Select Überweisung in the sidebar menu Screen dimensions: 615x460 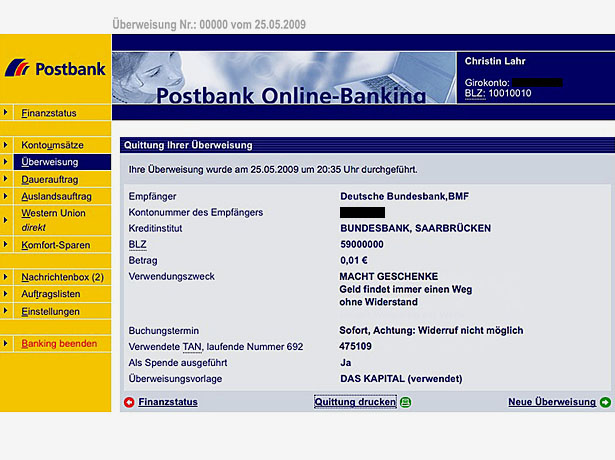tap(50, 162)
